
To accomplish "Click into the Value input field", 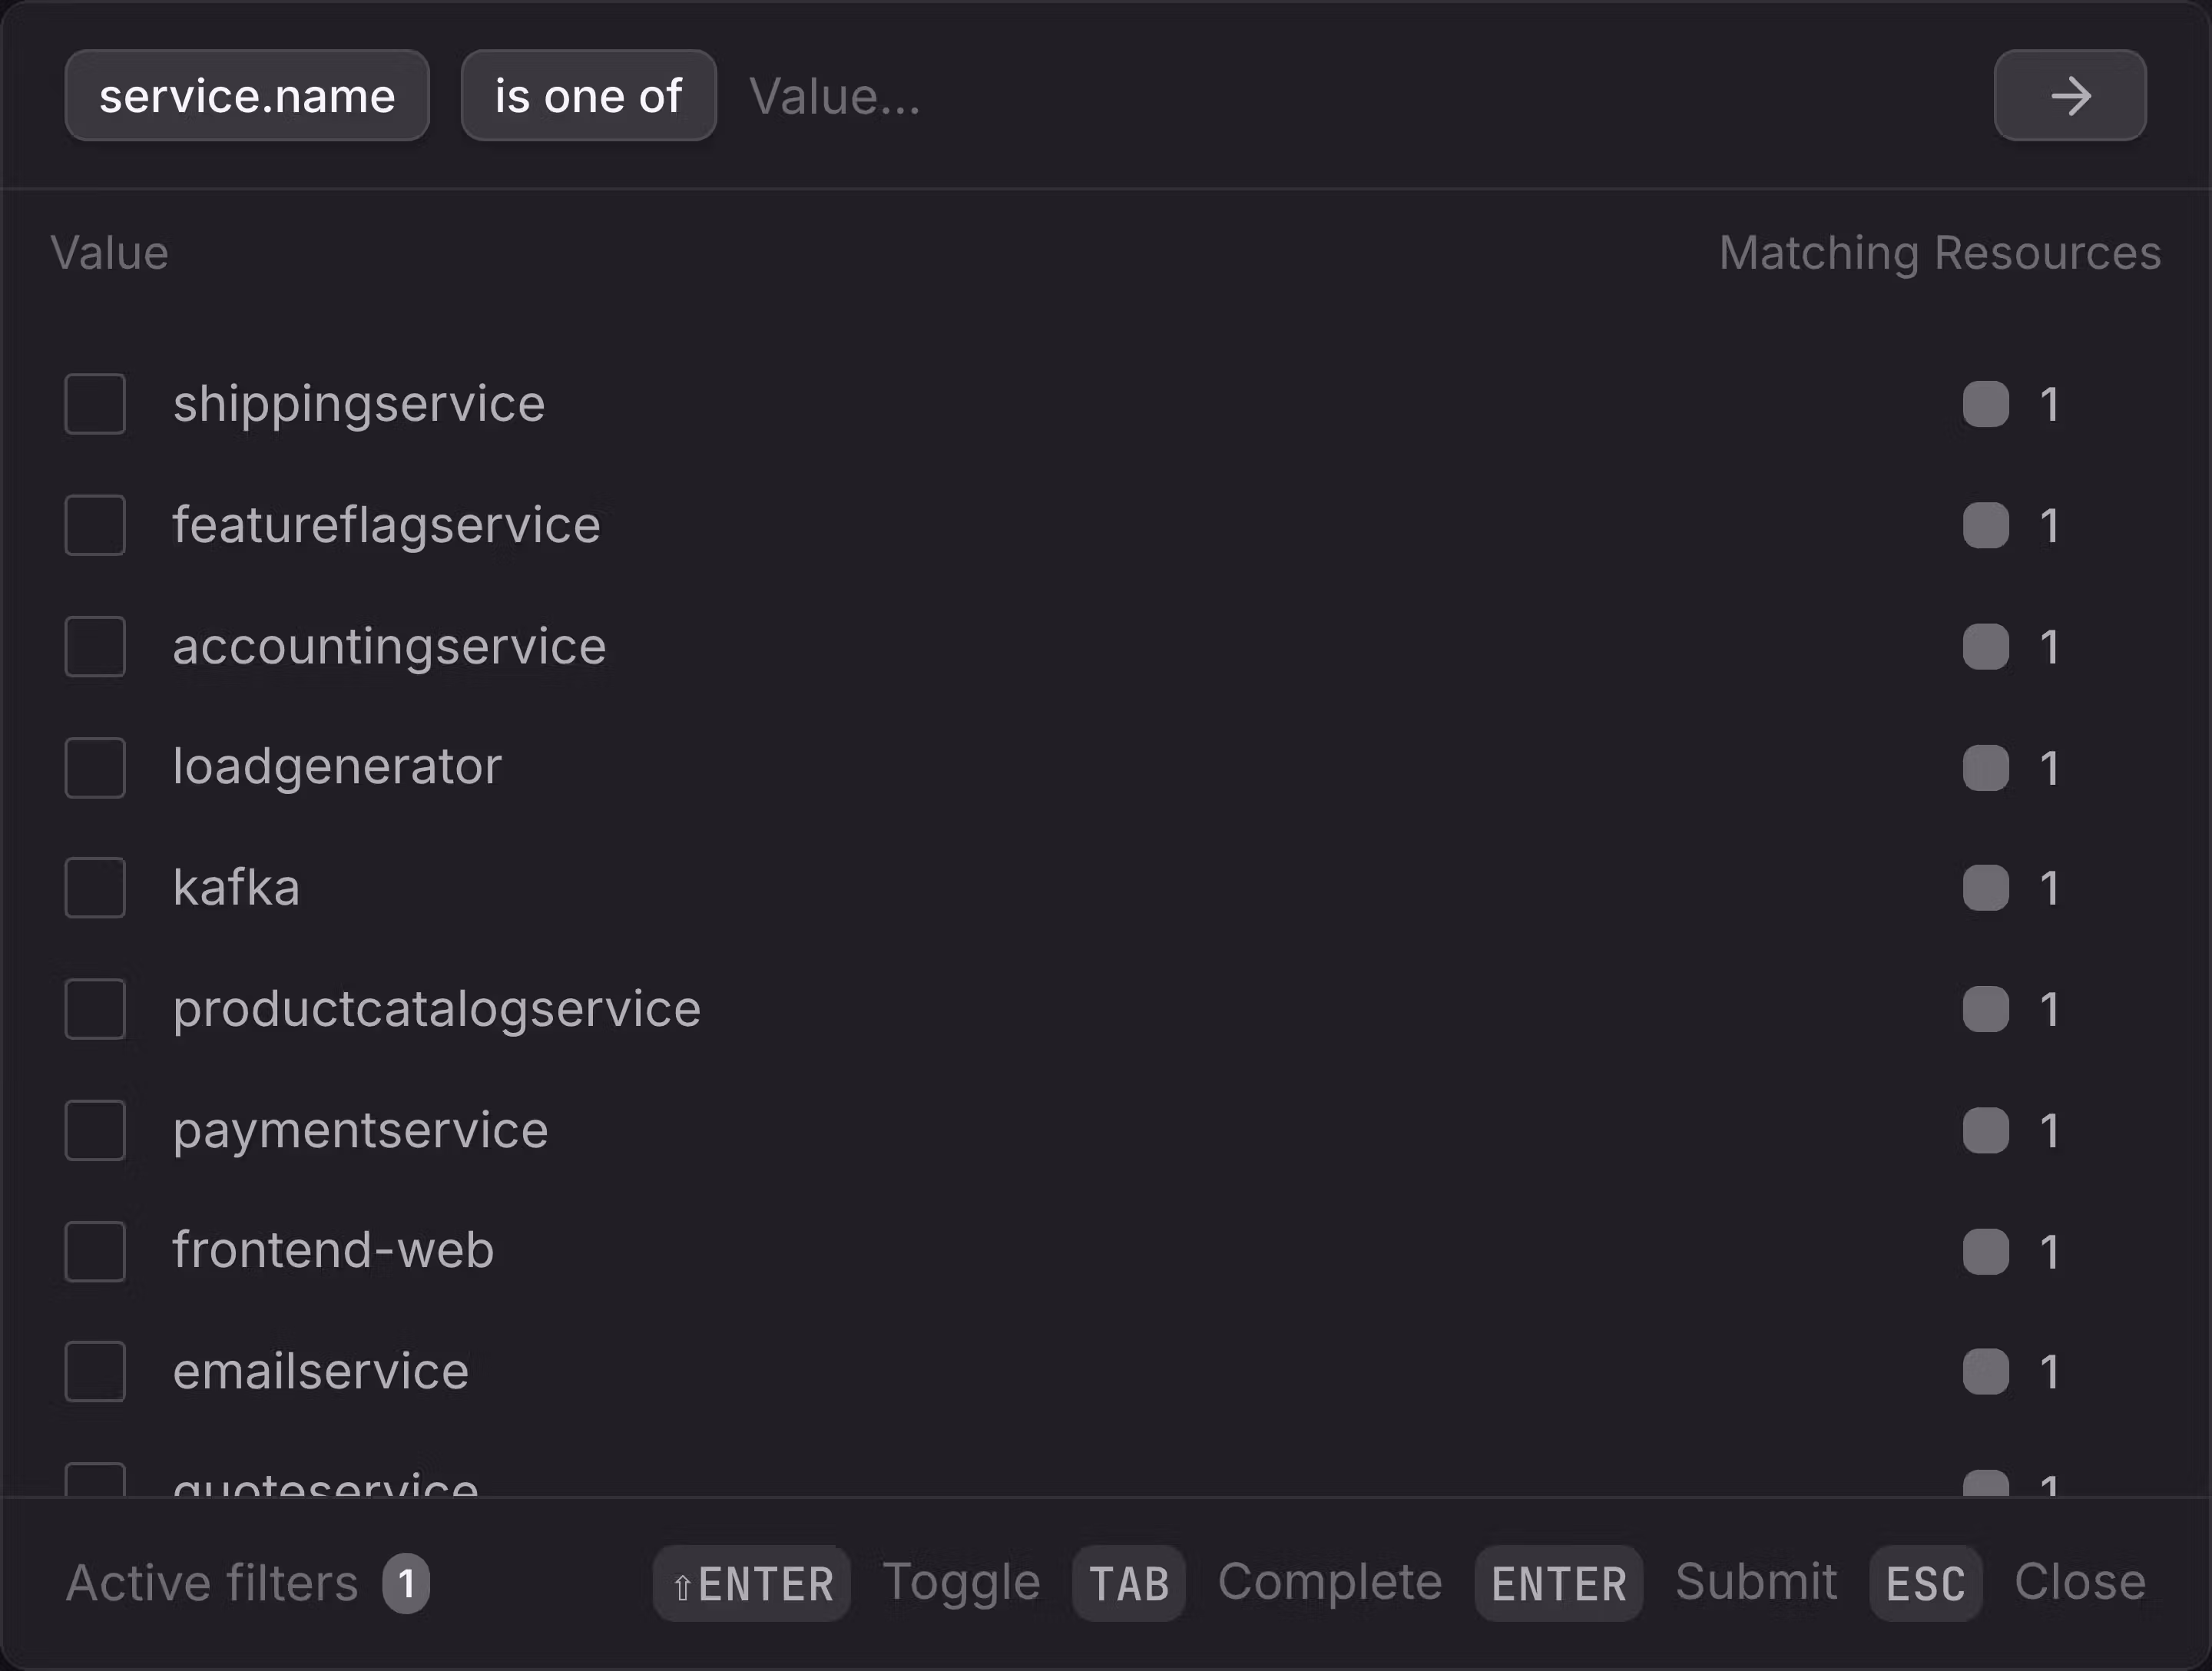I will point(1300,96).
